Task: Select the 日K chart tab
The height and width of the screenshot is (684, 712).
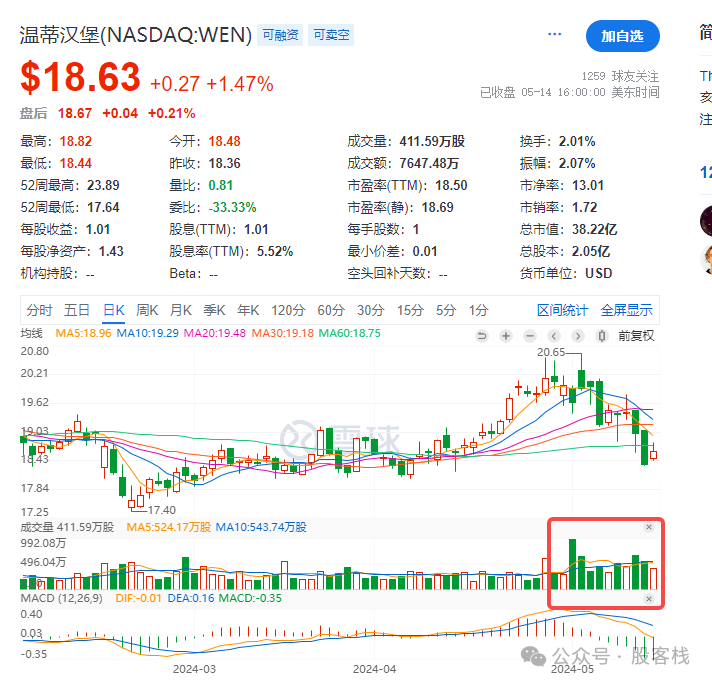Action: [114, 310]
